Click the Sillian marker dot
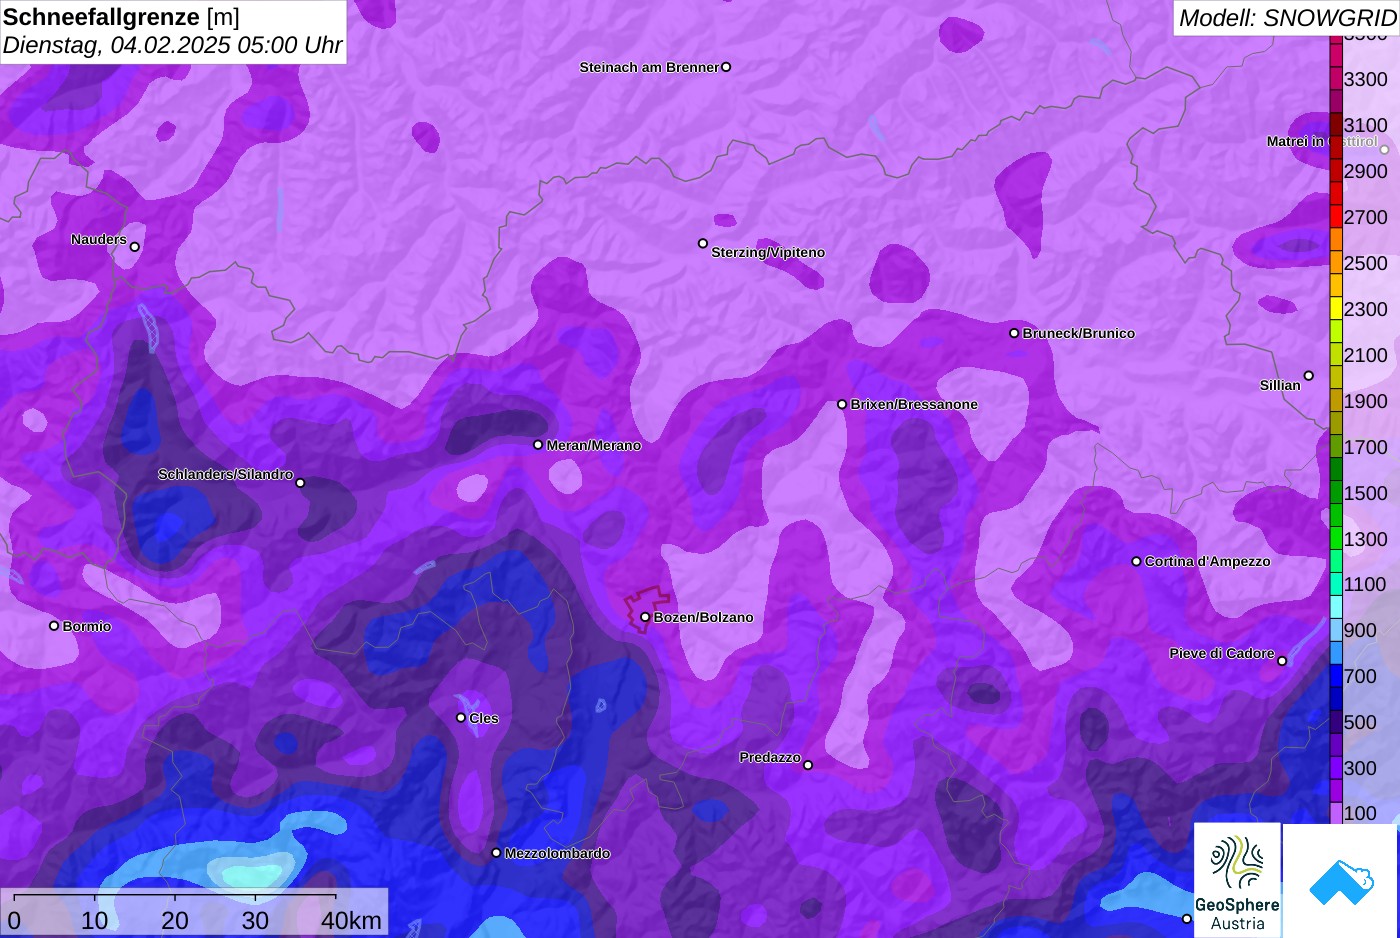Screen dimensions: 1400x938 1309,376
